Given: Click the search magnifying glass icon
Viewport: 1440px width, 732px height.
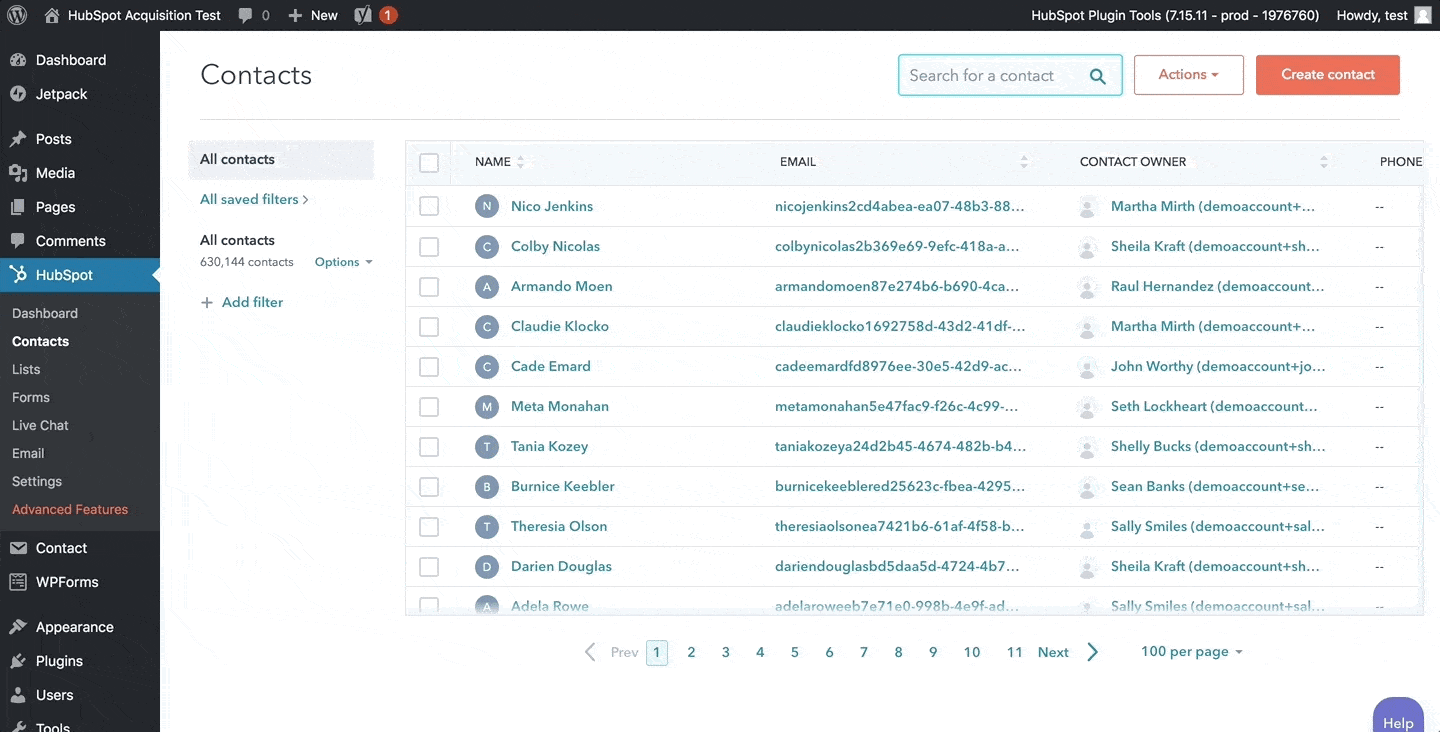Looking at the screenshot, I should 1098,75.
